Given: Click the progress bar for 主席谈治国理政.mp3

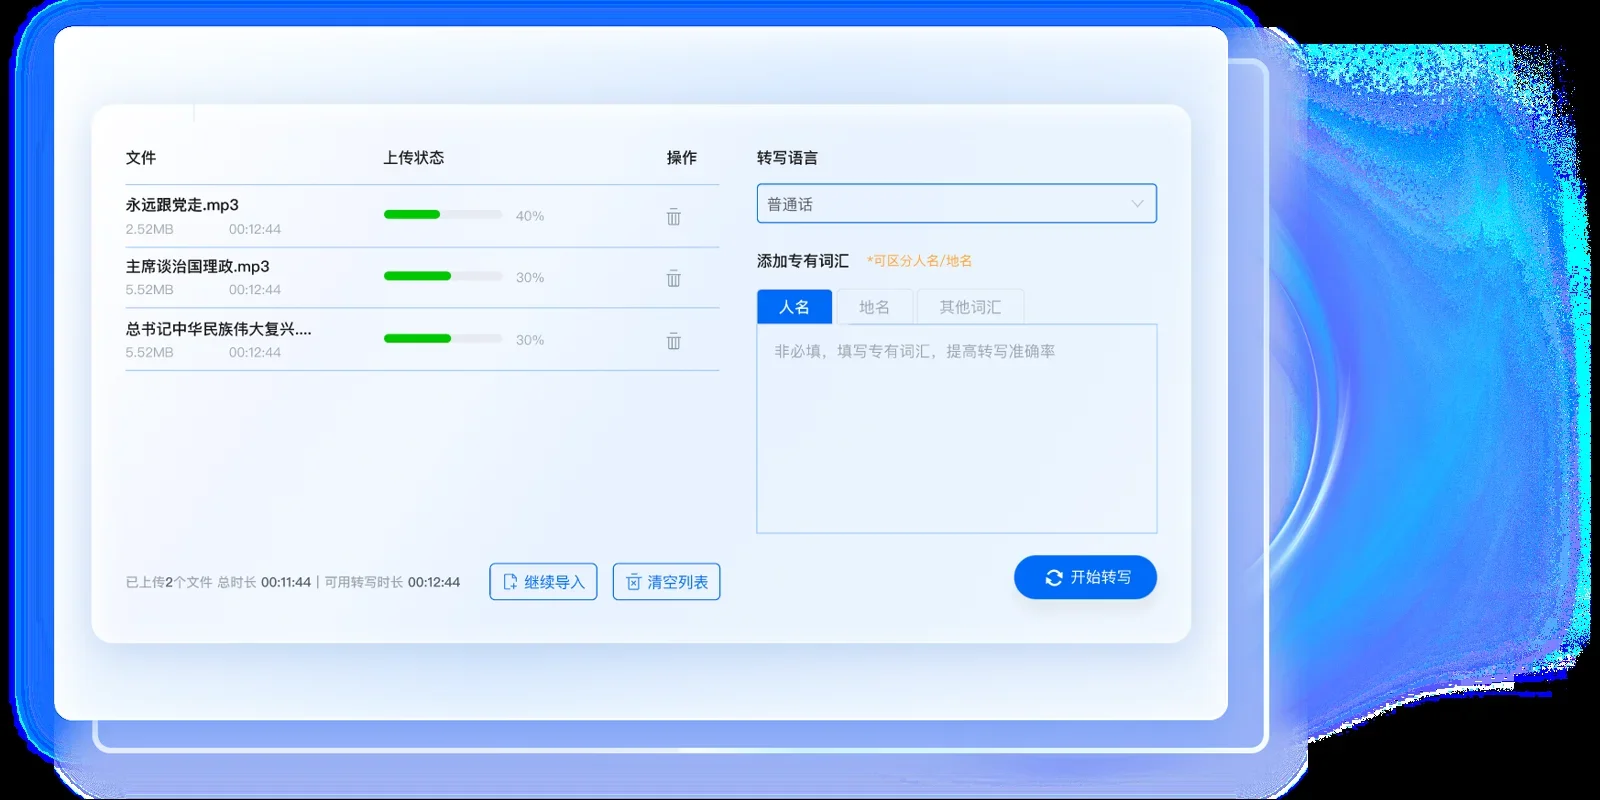Looking at the screenshot, I should point(443,277).
